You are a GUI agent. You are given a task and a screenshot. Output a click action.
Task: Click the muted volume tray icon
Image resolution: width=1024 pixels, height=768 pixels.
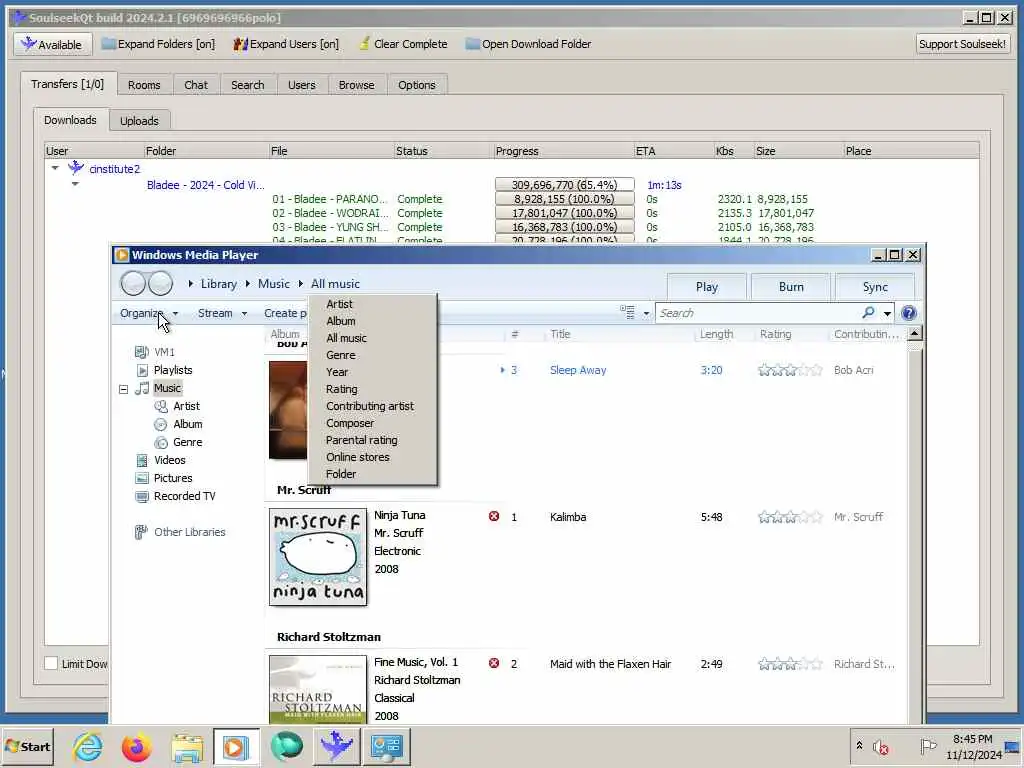coord(881,746)
